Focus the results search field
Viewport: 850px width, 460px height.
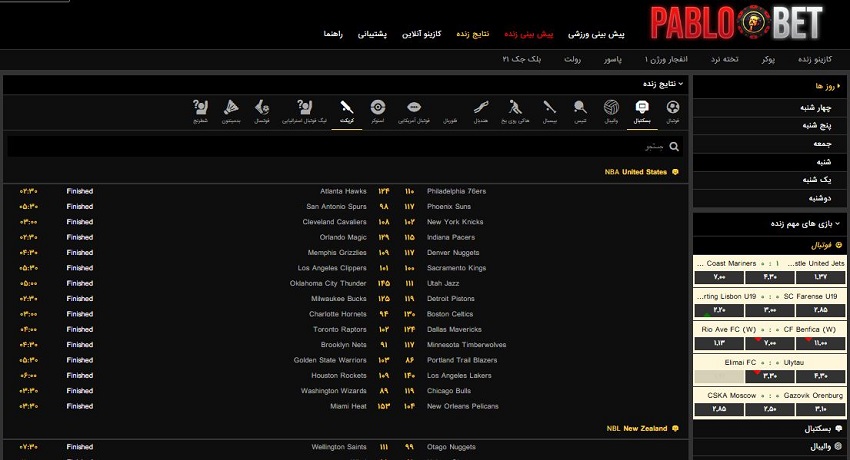(345, 146)
